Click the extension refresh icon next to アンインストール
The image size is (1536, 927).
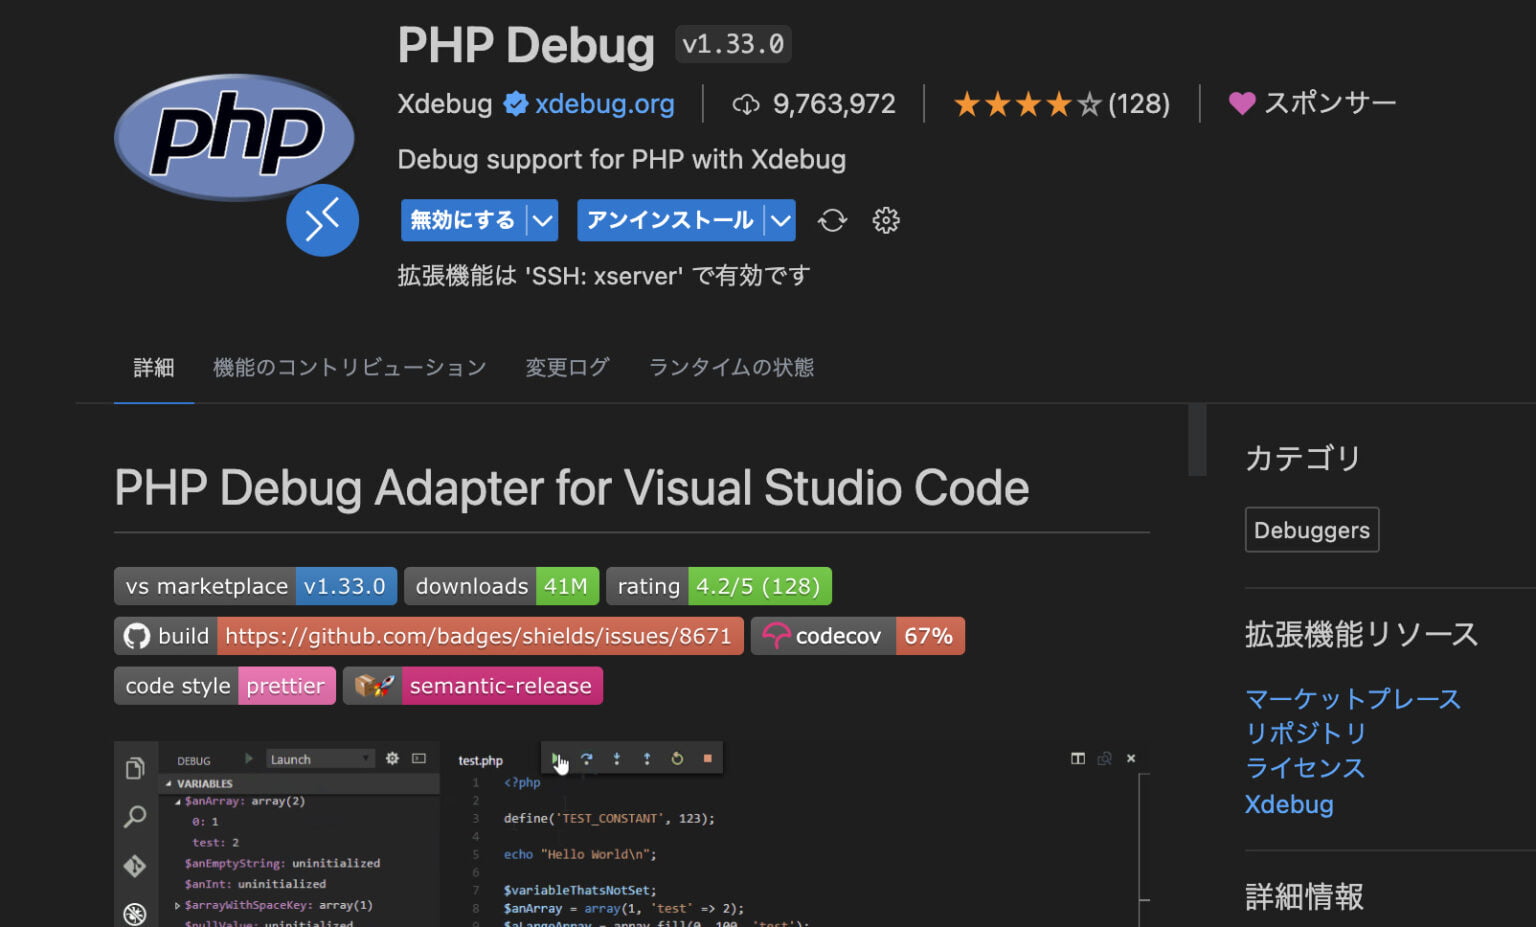click(x=832, y=220)
